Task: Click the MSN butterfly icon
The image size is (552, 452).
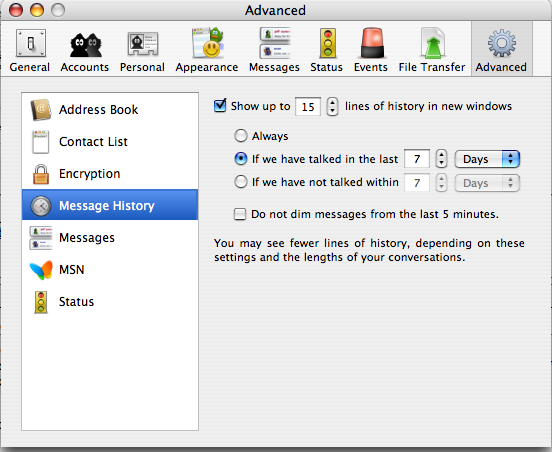Action: (x=41, y=270)
